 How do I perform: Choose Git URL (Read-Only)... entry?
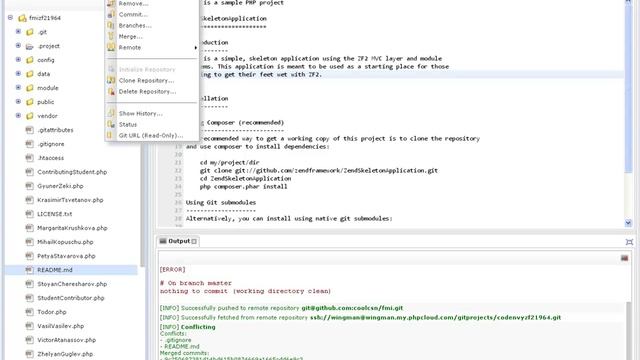(151, 136)
